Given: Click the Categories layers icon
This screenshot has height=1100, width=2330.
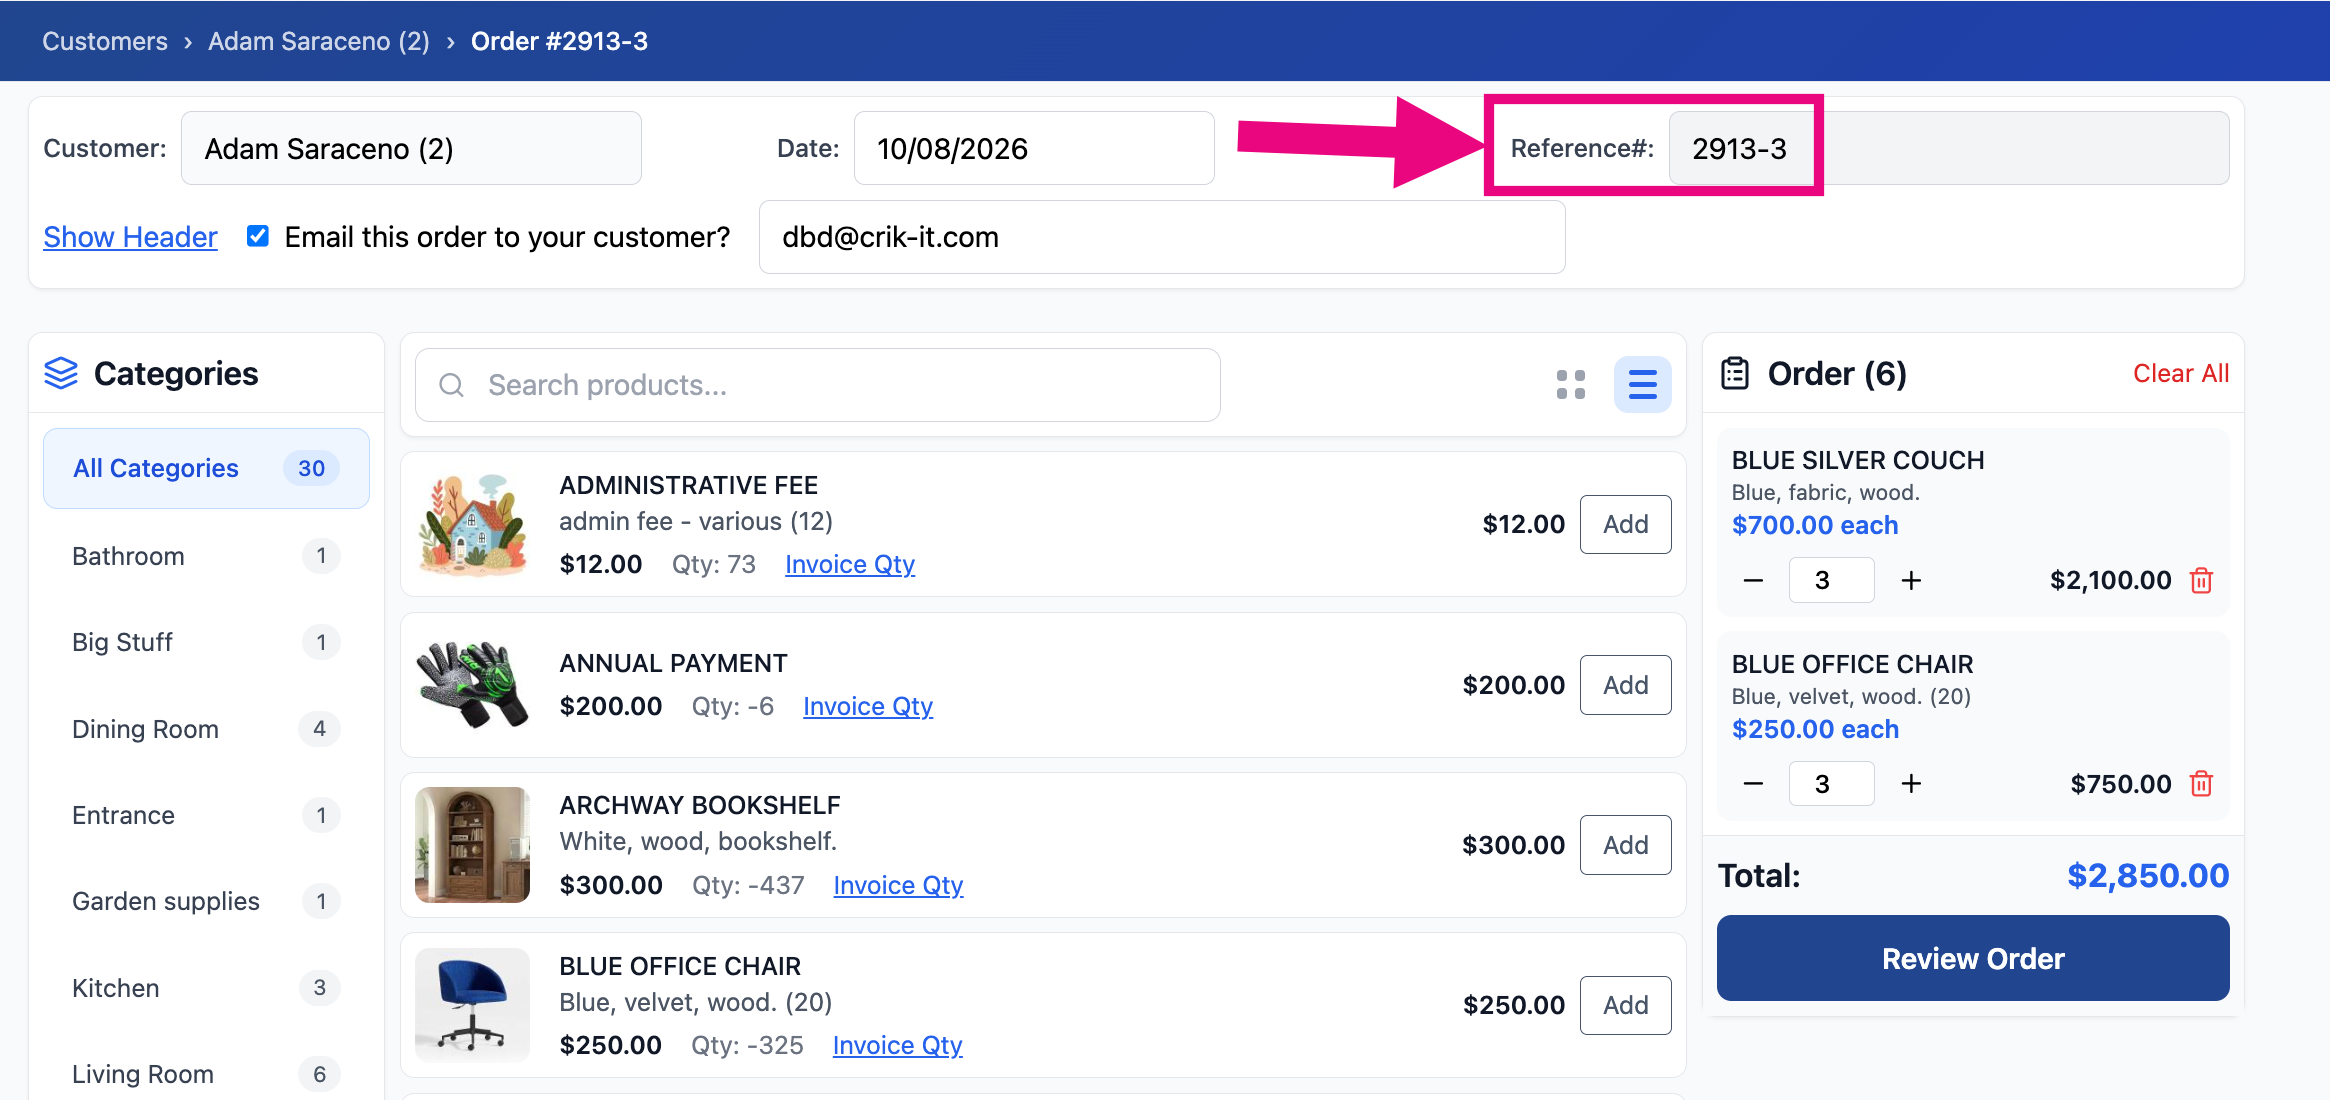Looking at the screenshot, I should coord(61,374).
